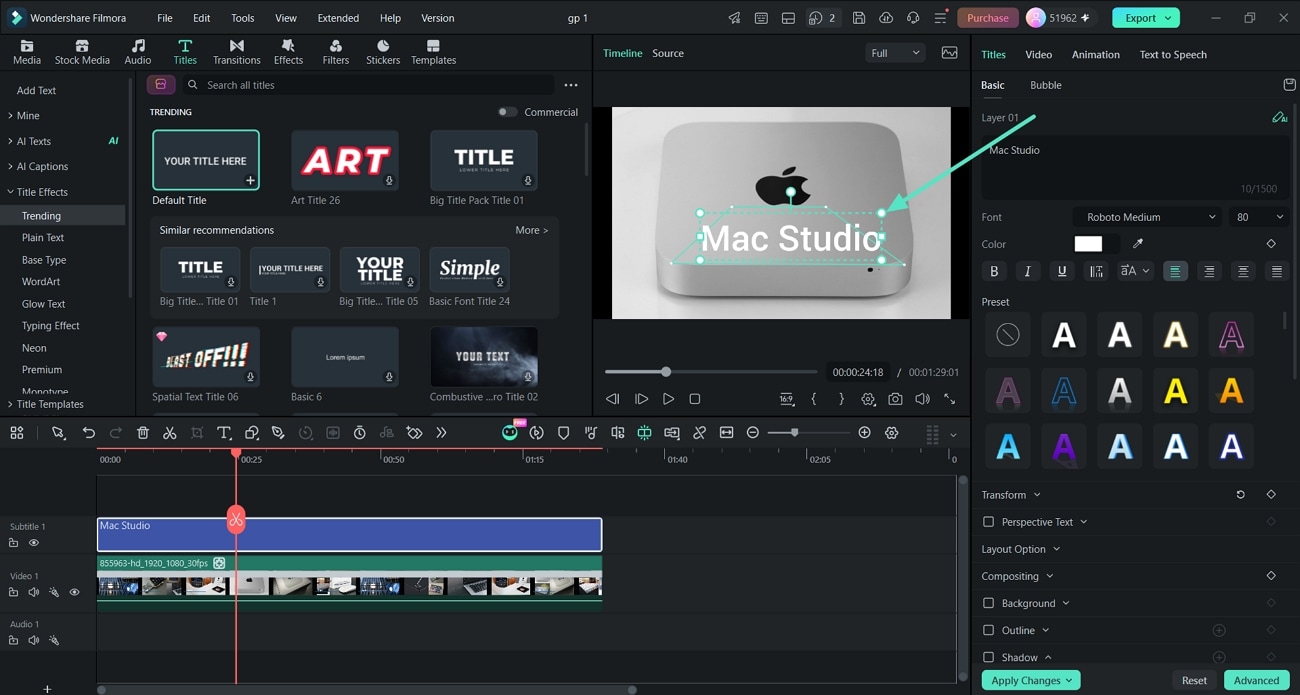Open the Full preview quality dropdown
The image size is (1300, 695).
pos(895,53)
